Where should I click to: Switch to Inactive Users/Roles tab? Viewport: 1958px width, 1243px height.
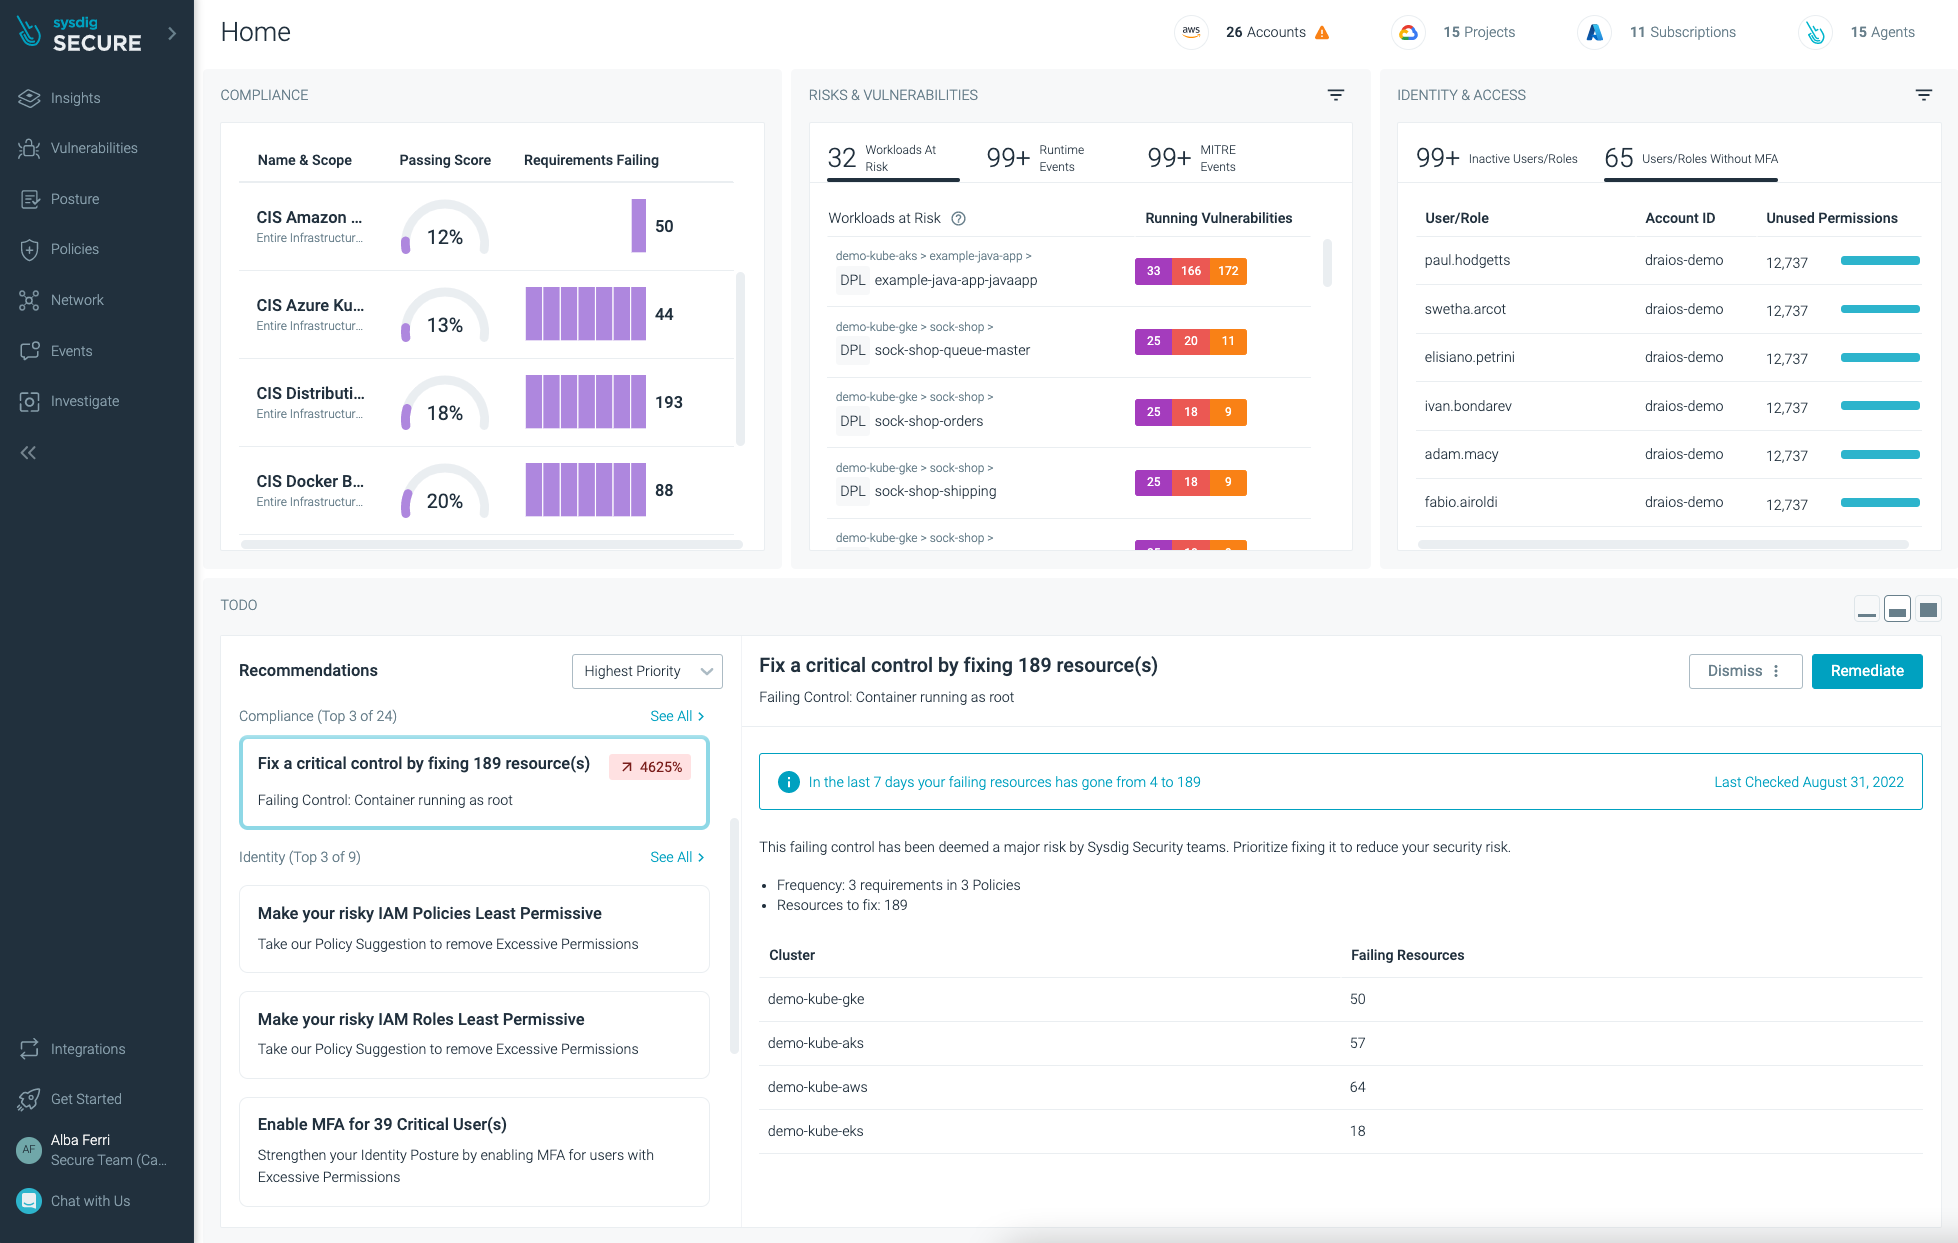click(x=1496, y=158)
